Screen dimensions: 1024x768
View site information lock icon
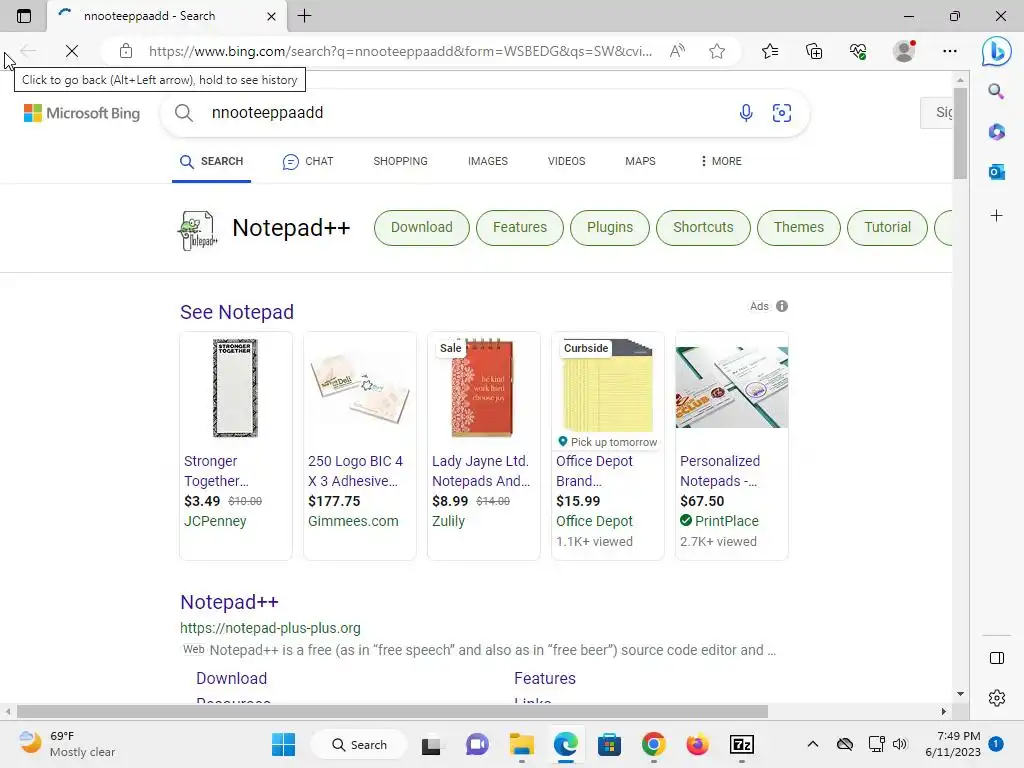pyautogui.click(x=126, y=51)
